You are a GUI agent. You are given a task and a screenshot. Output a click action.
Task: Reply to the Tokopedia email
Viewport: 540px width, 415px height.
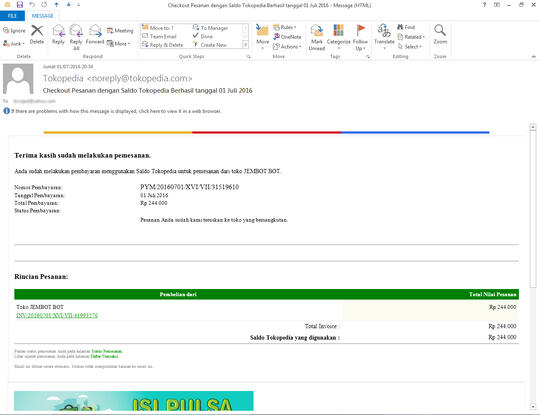click(x=59, y=35)
